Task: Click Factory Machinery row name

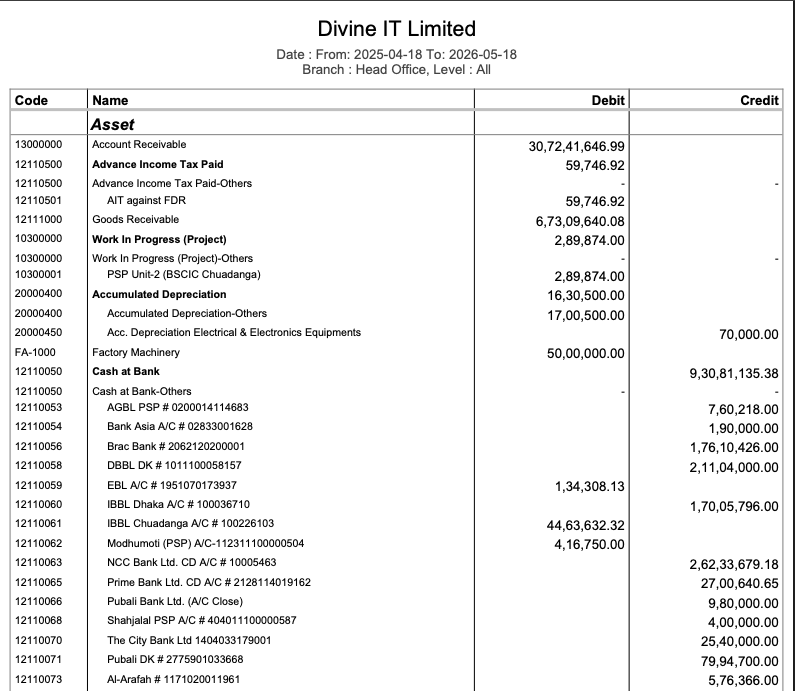Action: (x=136, y=352)
